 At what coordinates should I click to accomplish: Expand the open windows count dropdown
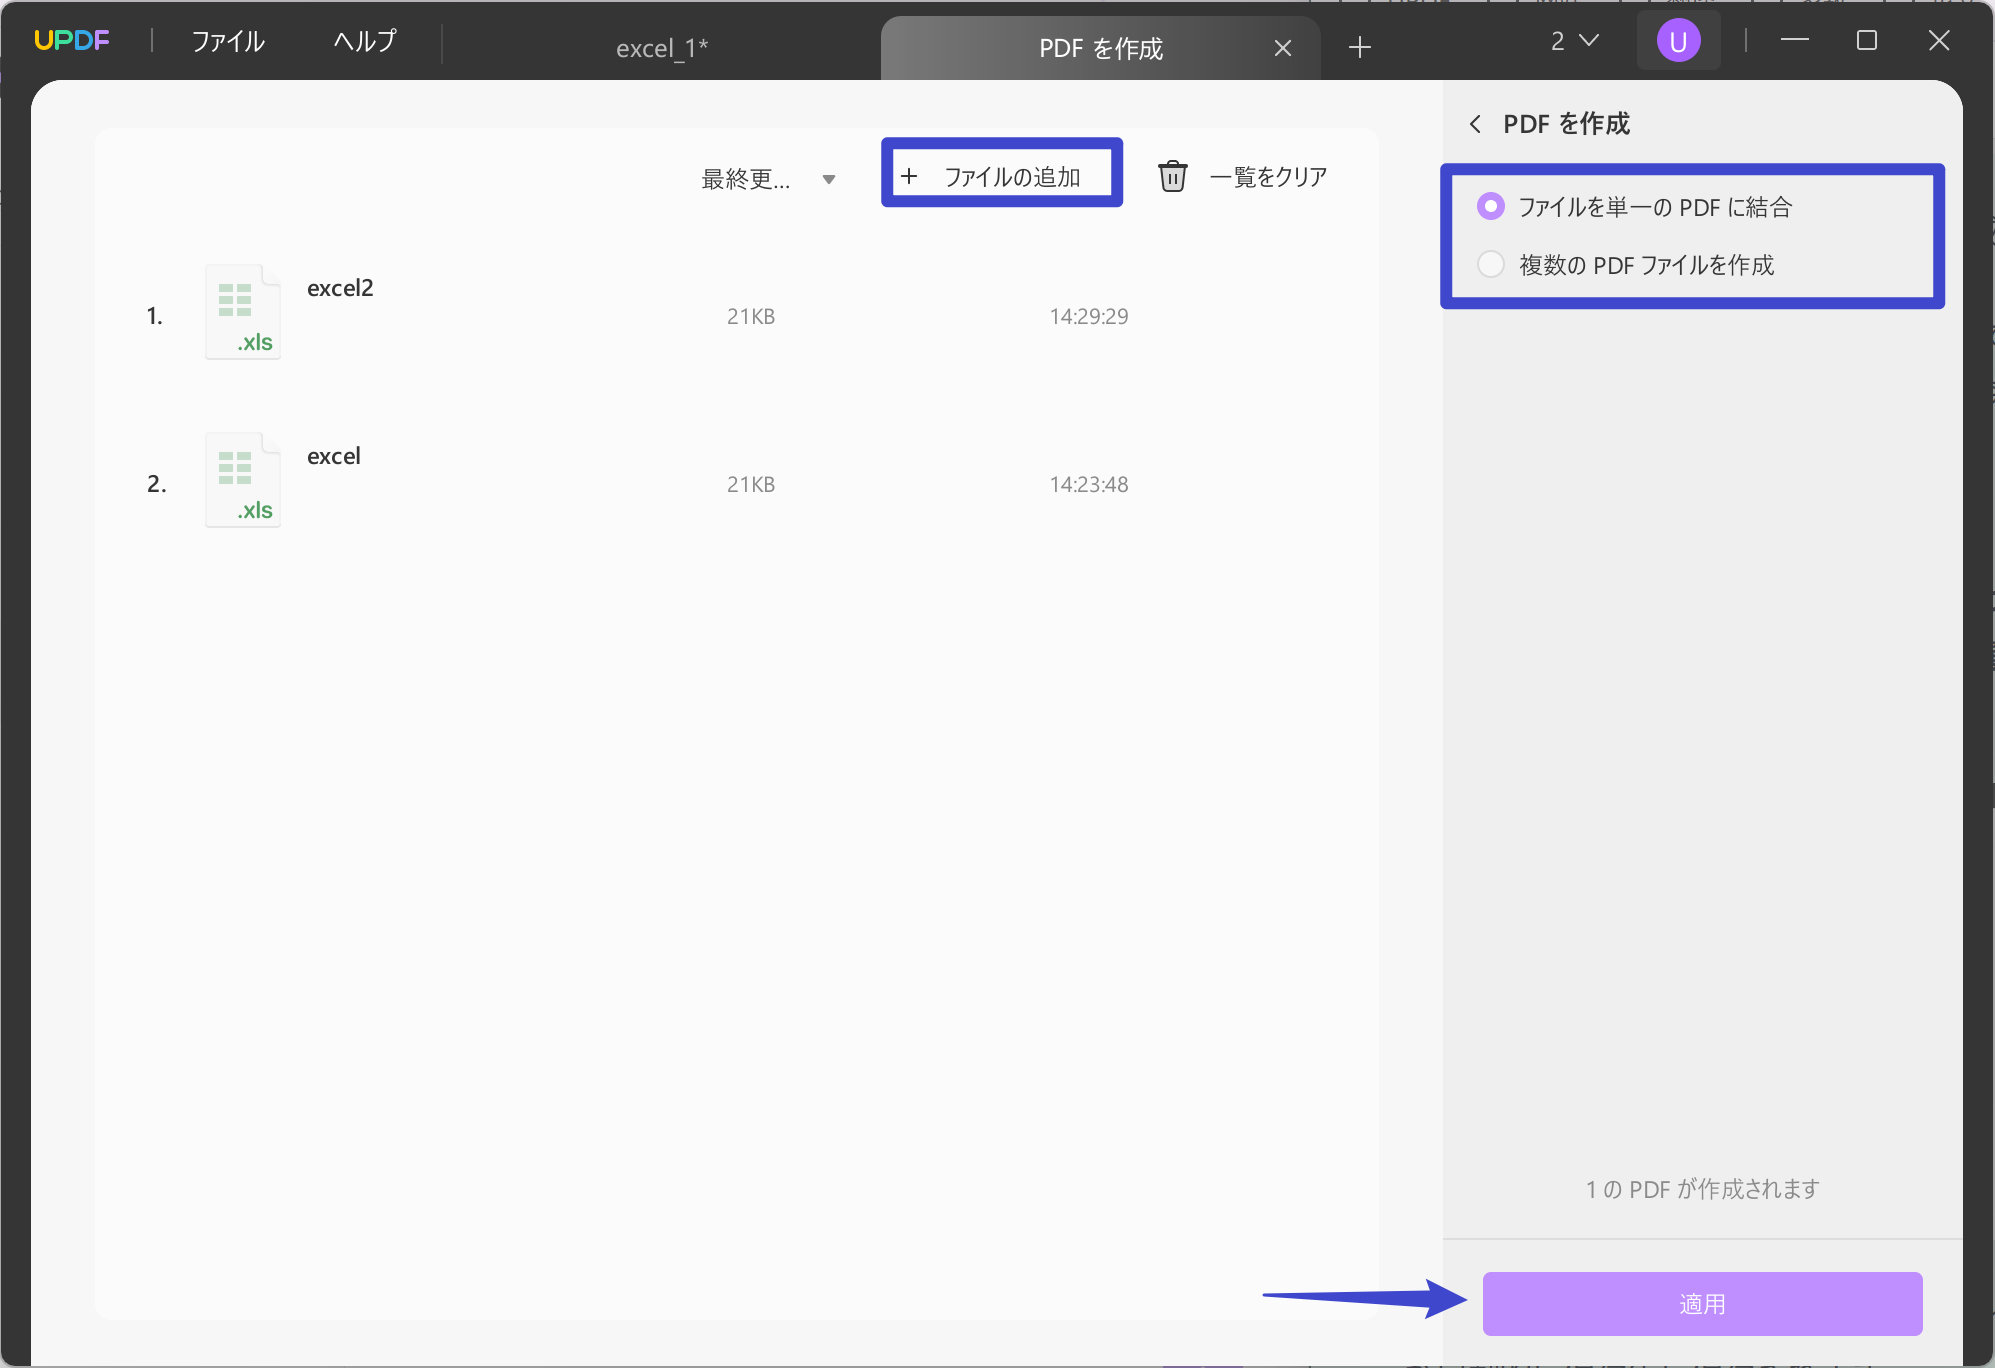[x=1574, y=41]
